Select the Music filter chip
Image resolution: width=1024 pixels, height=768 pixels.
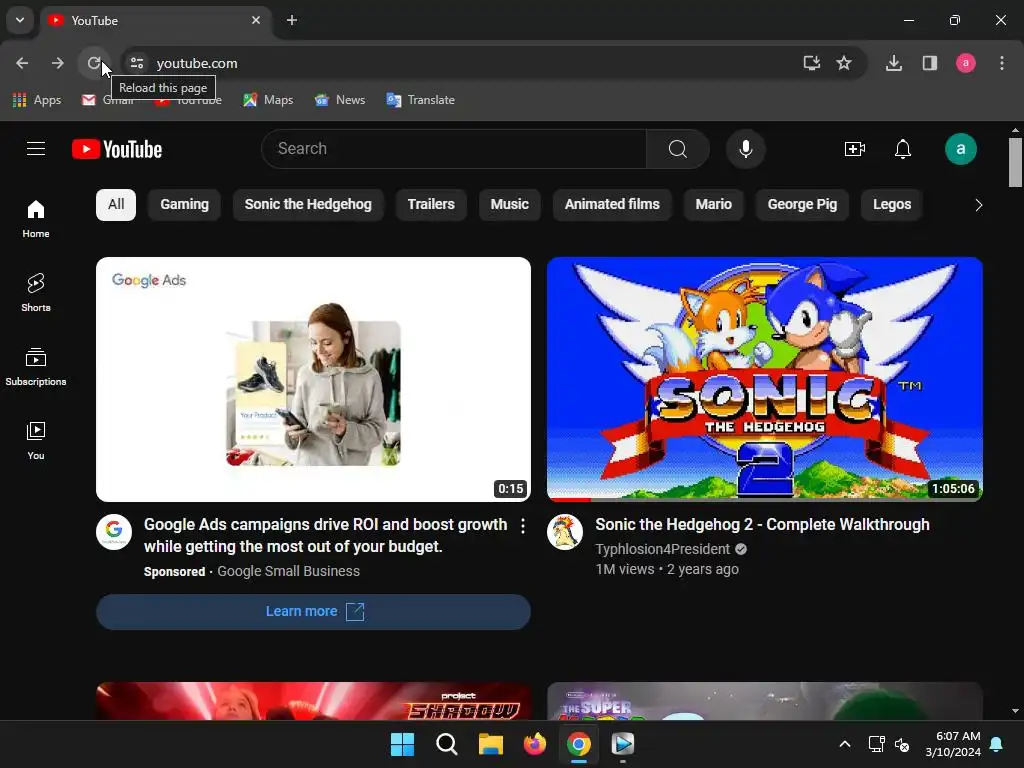point(509,204)
